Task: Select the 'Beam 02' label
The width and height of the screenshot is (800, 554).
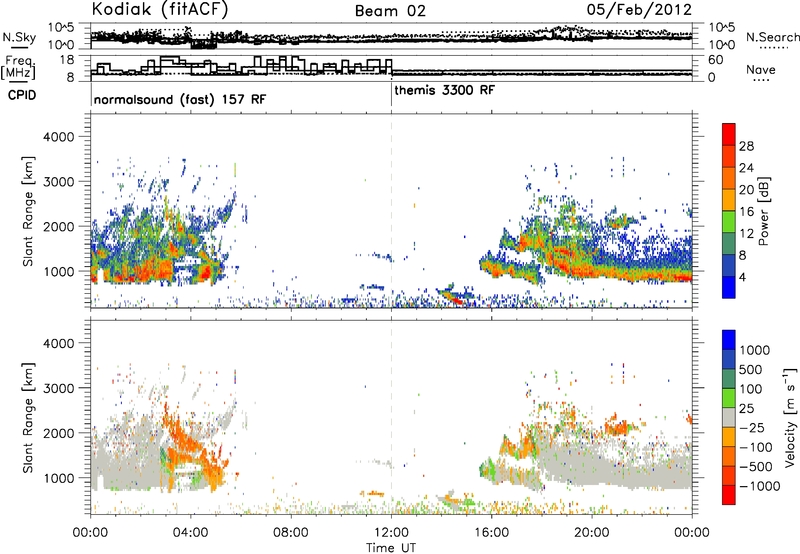Action: (x=390, y=11)
